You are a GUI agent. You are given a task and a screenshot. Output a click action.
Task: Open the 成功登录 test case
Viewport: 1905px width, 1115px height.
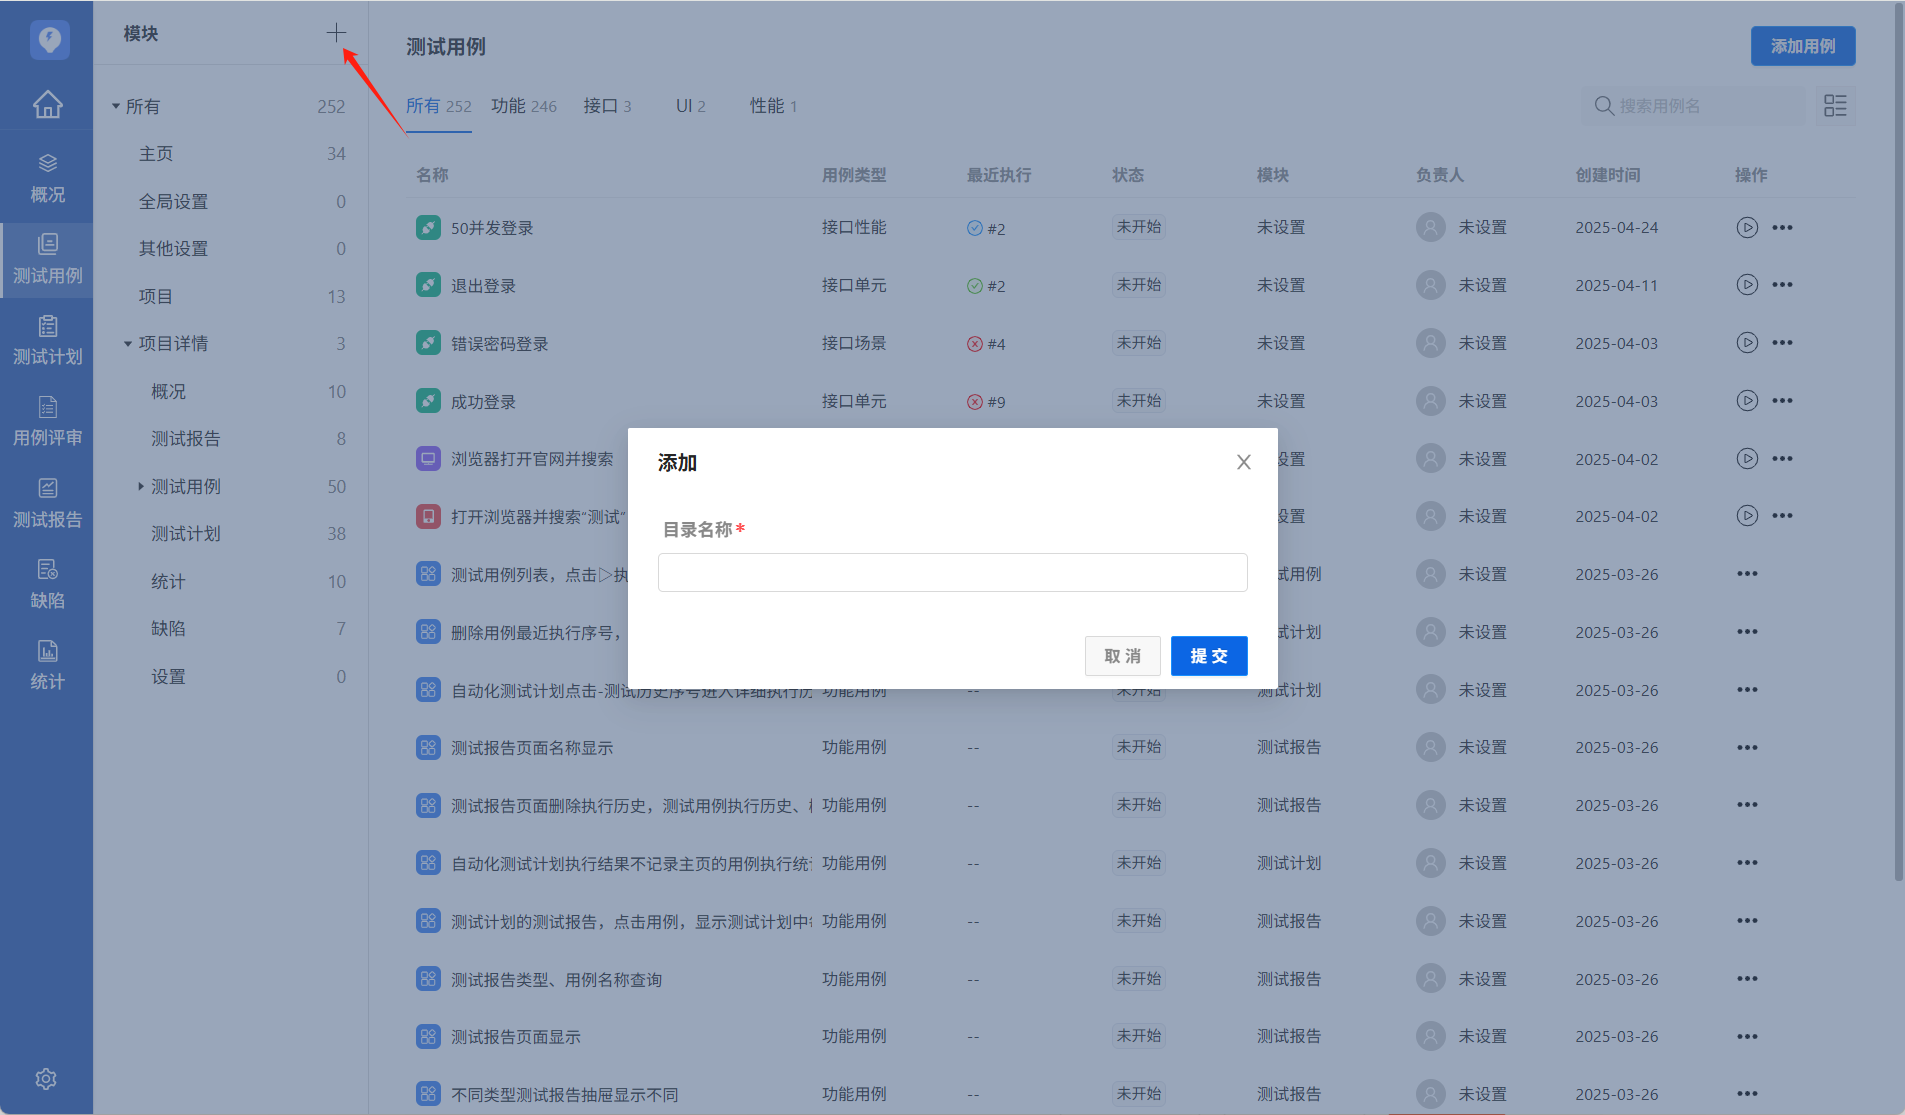click(x=483, y=402)
